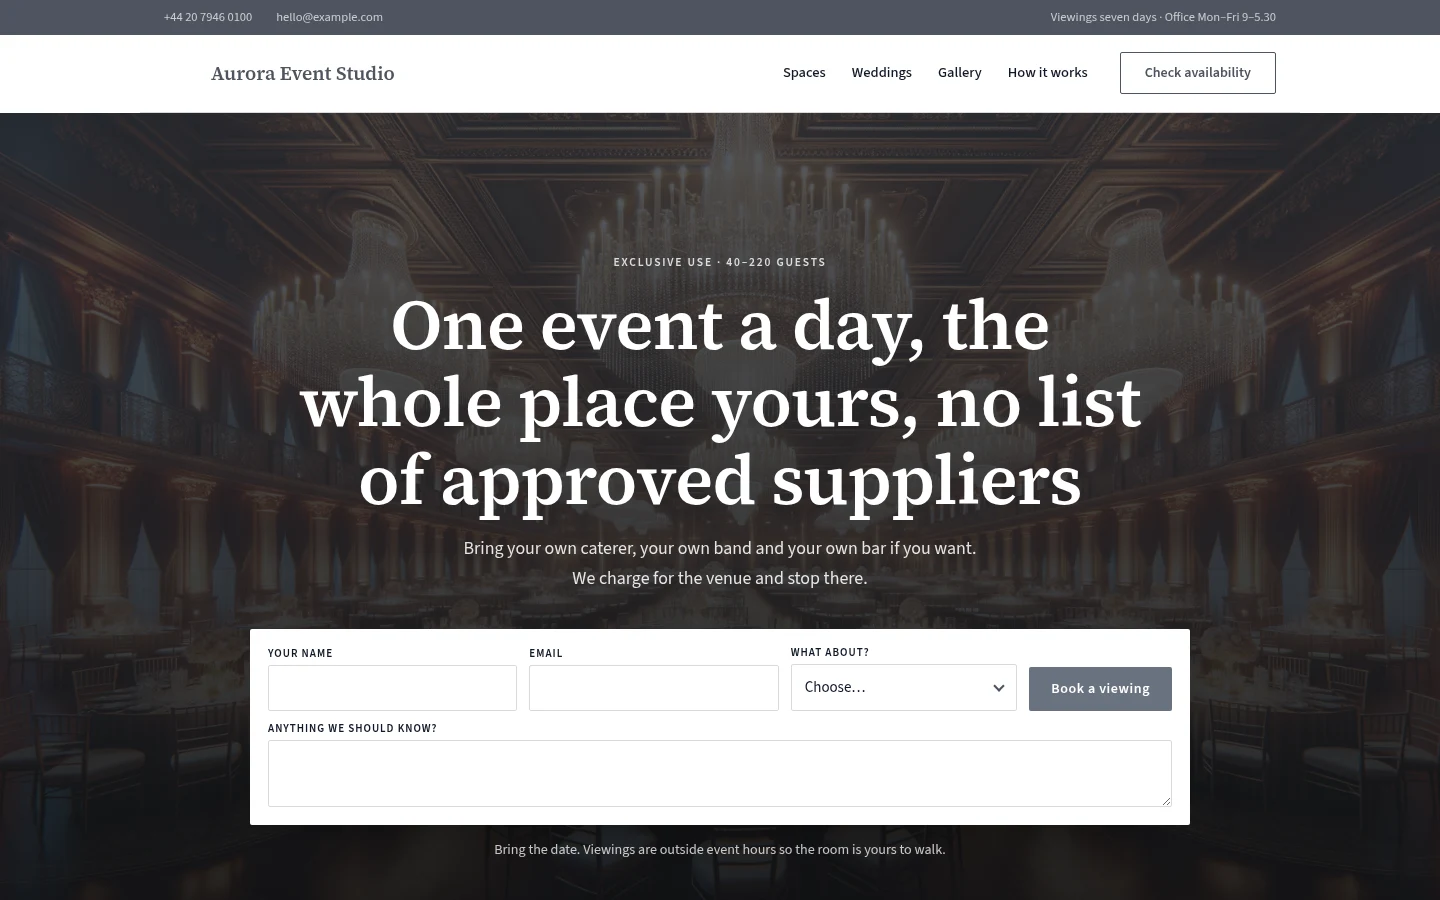Click the Bring the date viewing note
1440x900 pixels.
(x=720, y=849)
